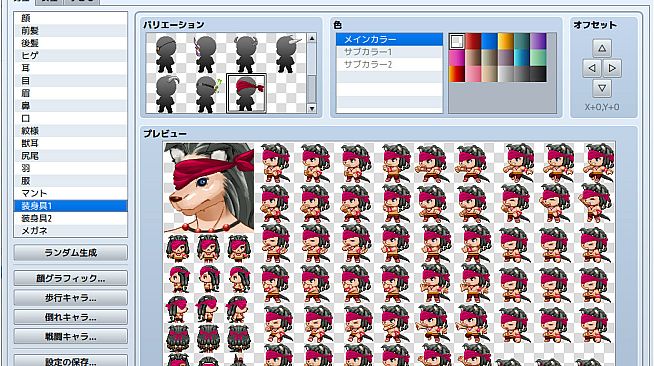Image resolution: width=654 pixels, height=366 pixels.
Task: Pick the cyan color swatch
Action: point(522,58)
